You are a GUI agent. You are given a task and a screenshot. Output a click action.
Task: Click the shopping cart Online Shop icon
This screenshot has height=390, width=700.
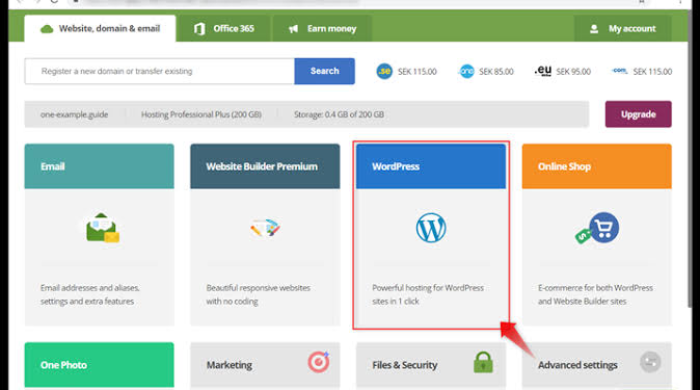click(x=597, y=228)
